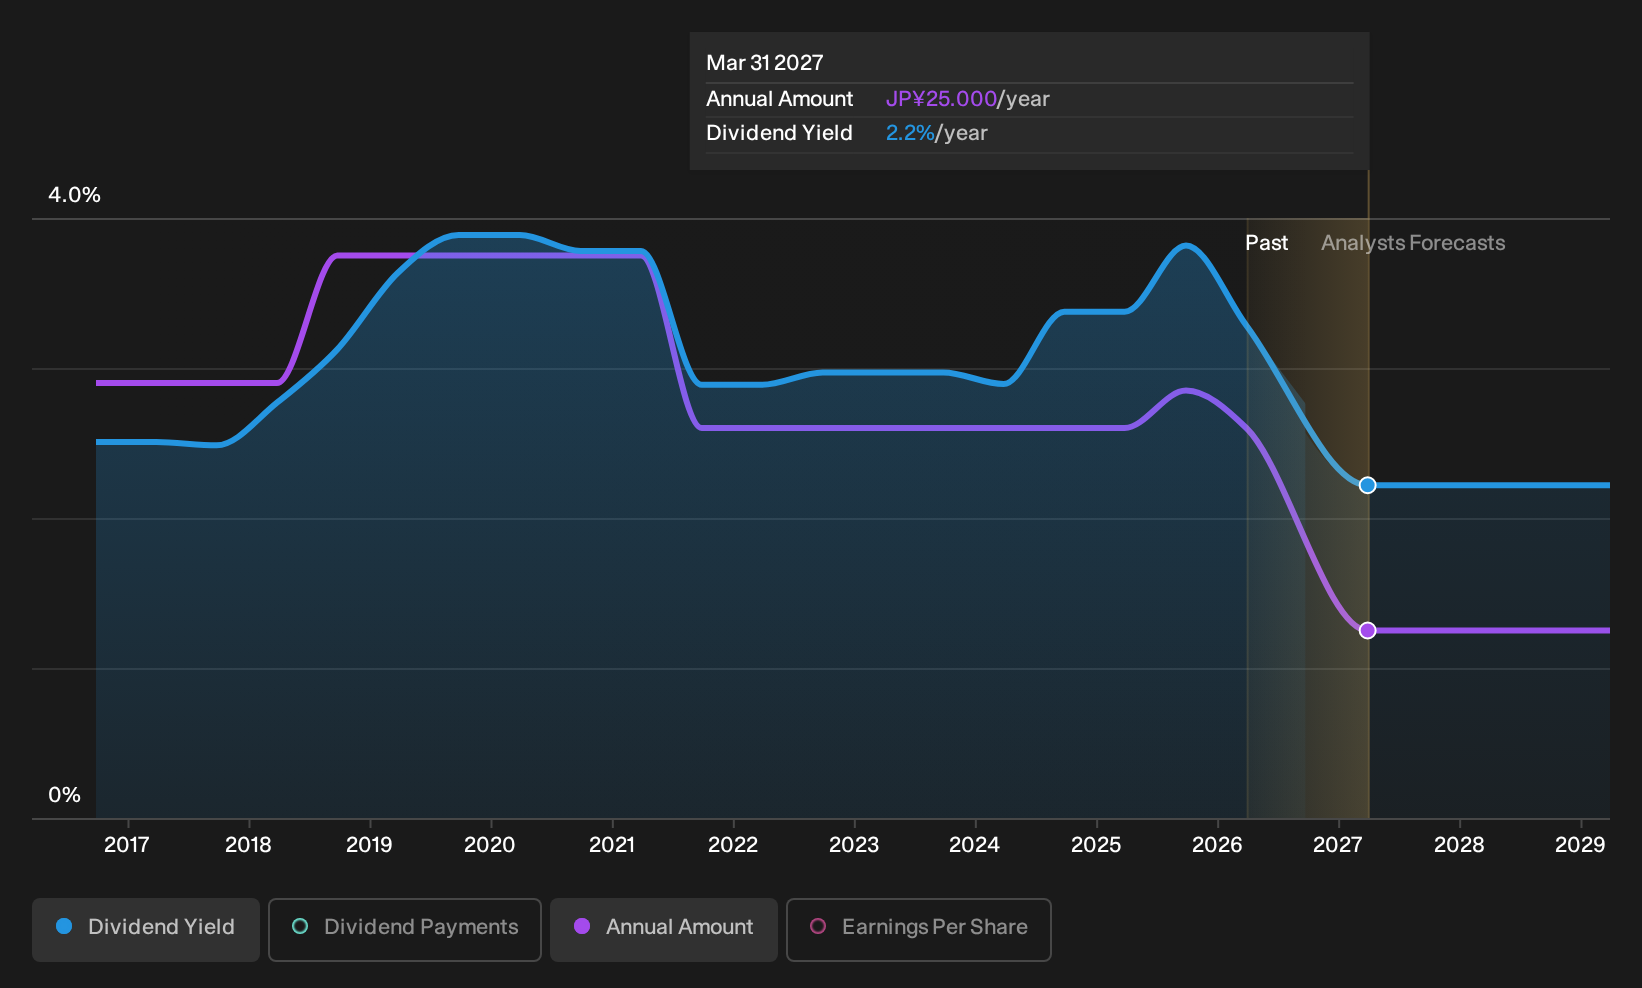Click the 2022 x-axis label
Viewport: 1642px width, 988px height.
(733, 845)
